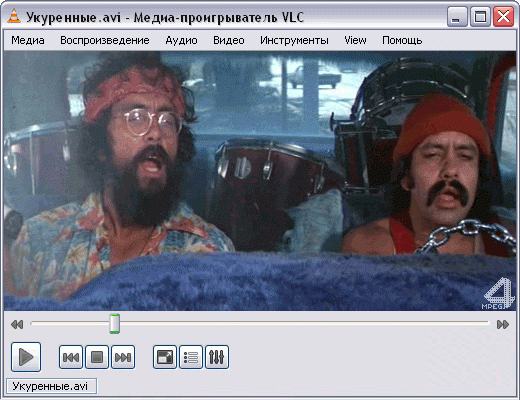Maximize the VLC window
The height and width of the screenshot is (400, 520).
pyautogui.click(x=480, y=16)
